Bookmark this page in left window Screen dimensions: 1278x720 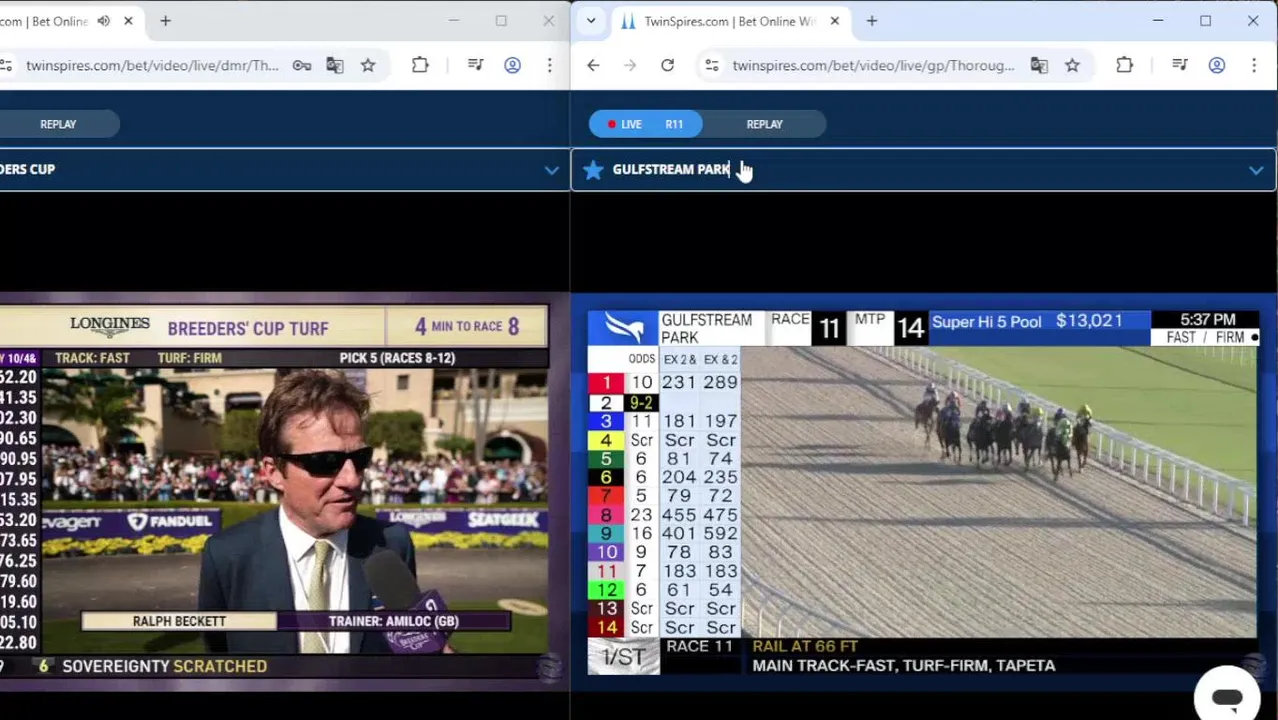coord(368,66)
